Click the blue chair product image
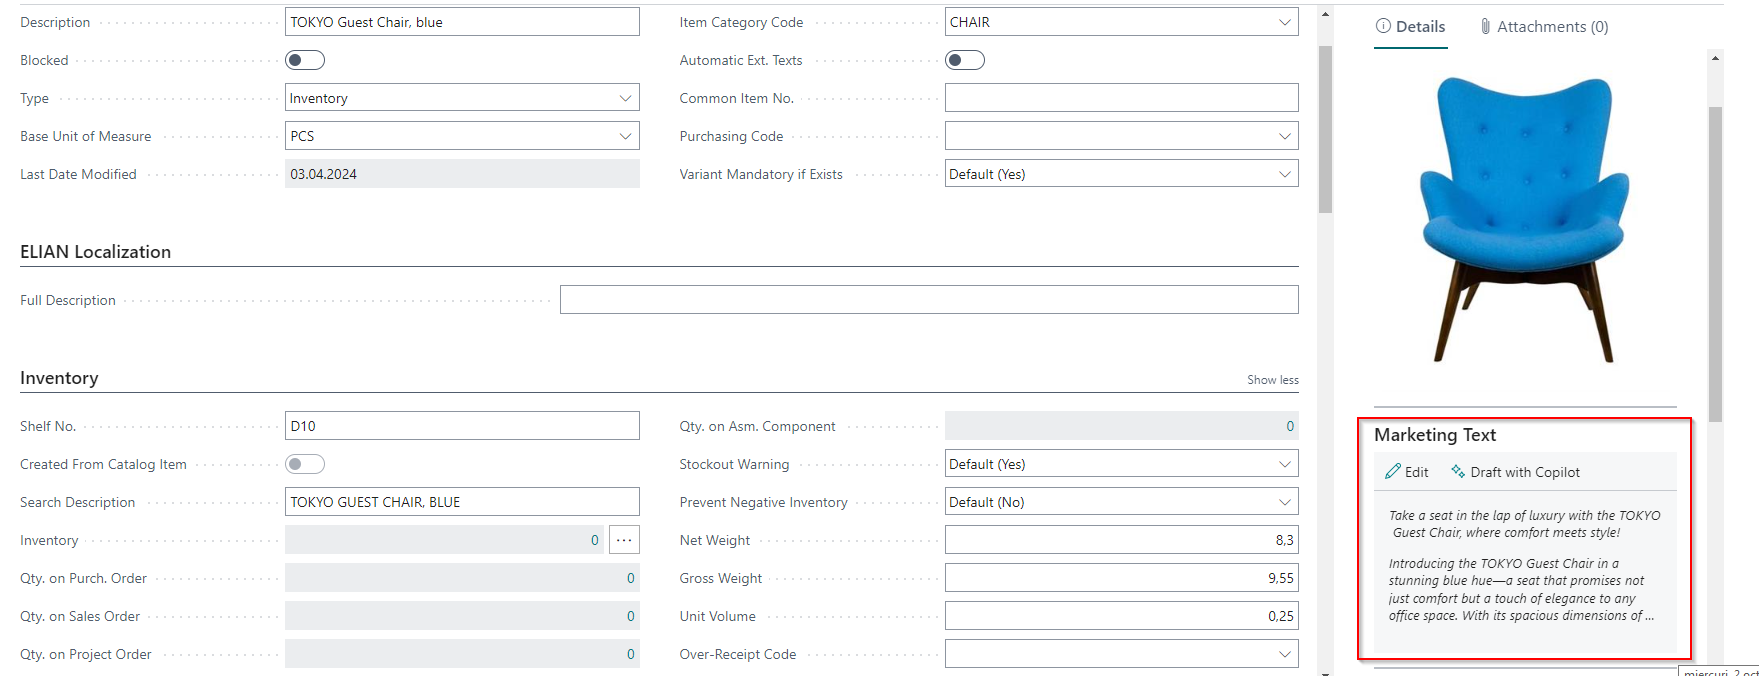This screenshot has width=1759, height=676. click(1523, 220)
